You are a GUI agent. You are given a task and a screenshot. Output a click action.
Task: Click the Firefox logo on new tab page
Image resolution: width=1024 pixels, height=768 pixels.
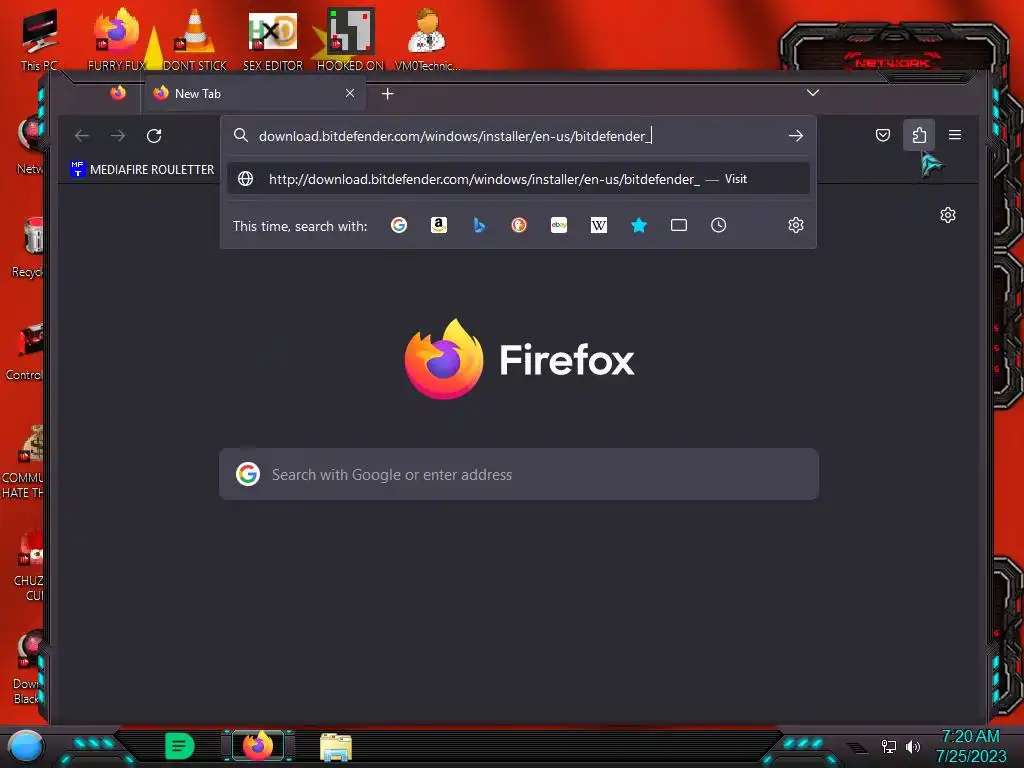click(x=519, y=360)
